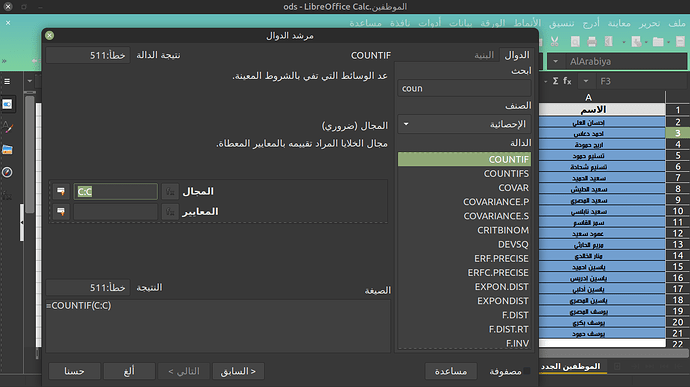Viewport: 690px width, 387px height.
Task: Switch to the الدوال tab
Action: tap(517, 55)
